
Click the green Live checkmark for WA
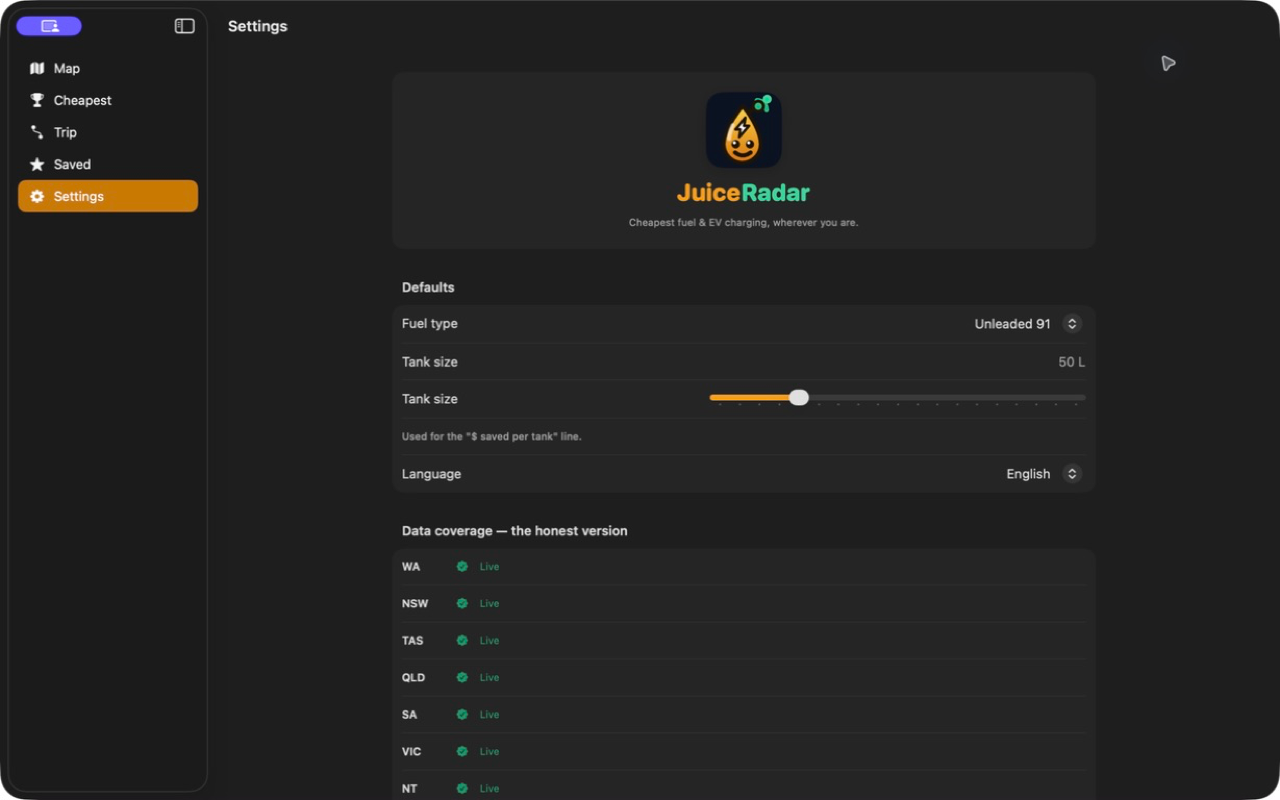point(462,567)
